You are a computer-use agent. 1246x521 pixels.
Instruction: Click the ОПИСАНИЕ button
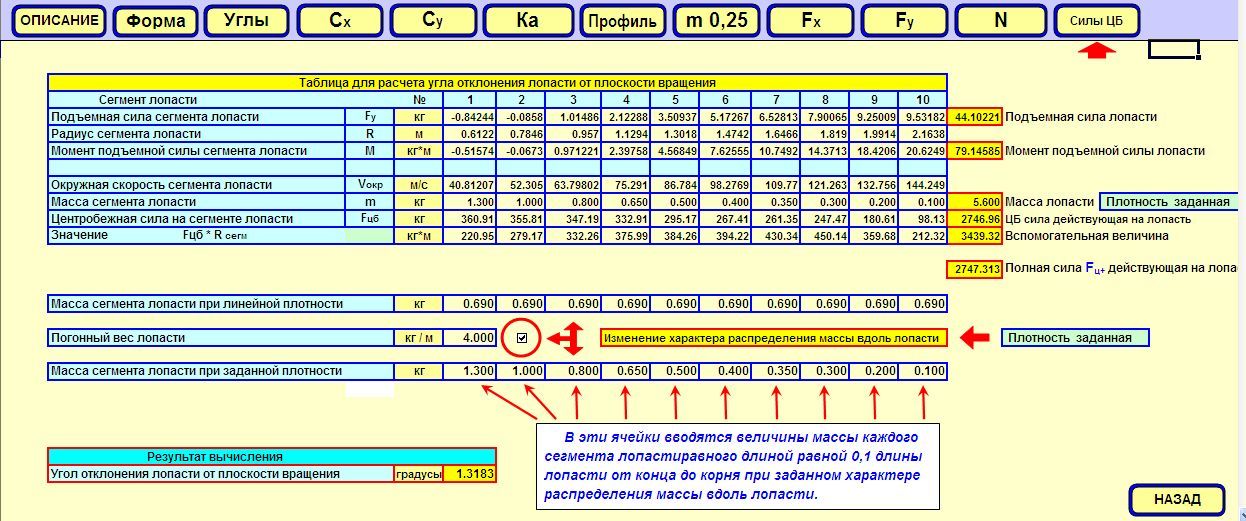pos(60,21)
